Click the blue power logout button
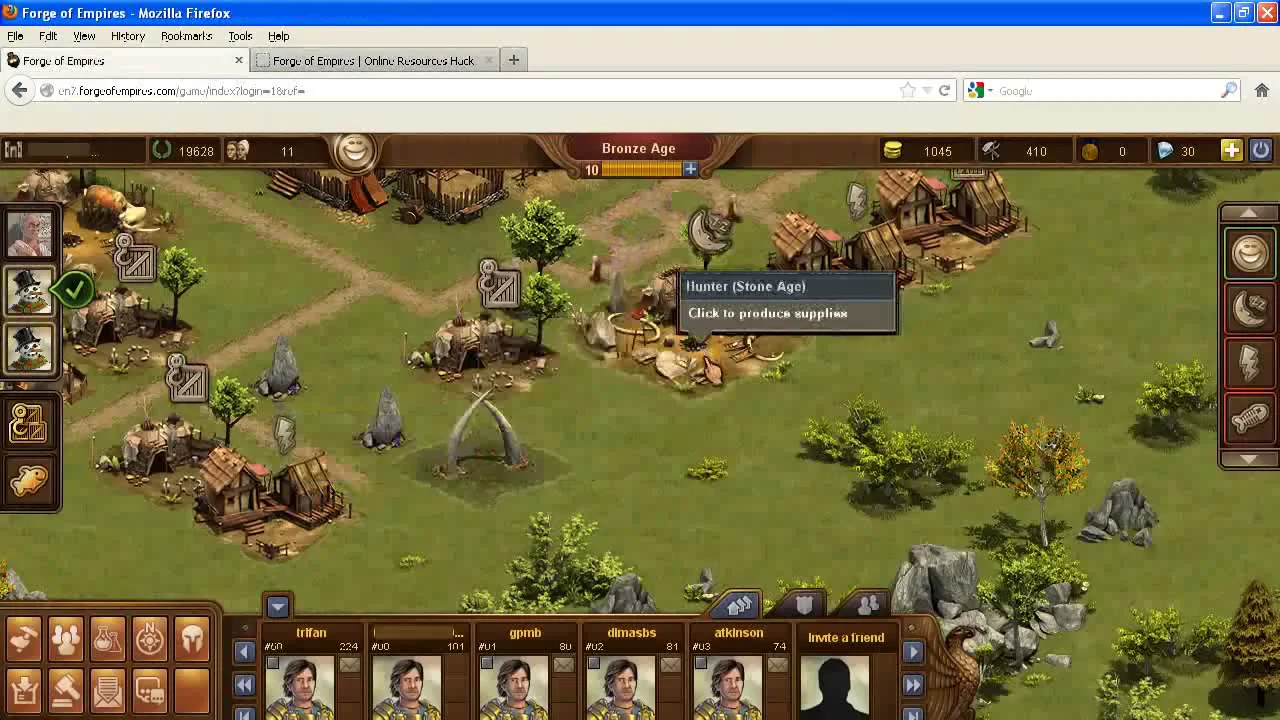Viewport: 1280px width, 720px height. tap(1260, 150)
